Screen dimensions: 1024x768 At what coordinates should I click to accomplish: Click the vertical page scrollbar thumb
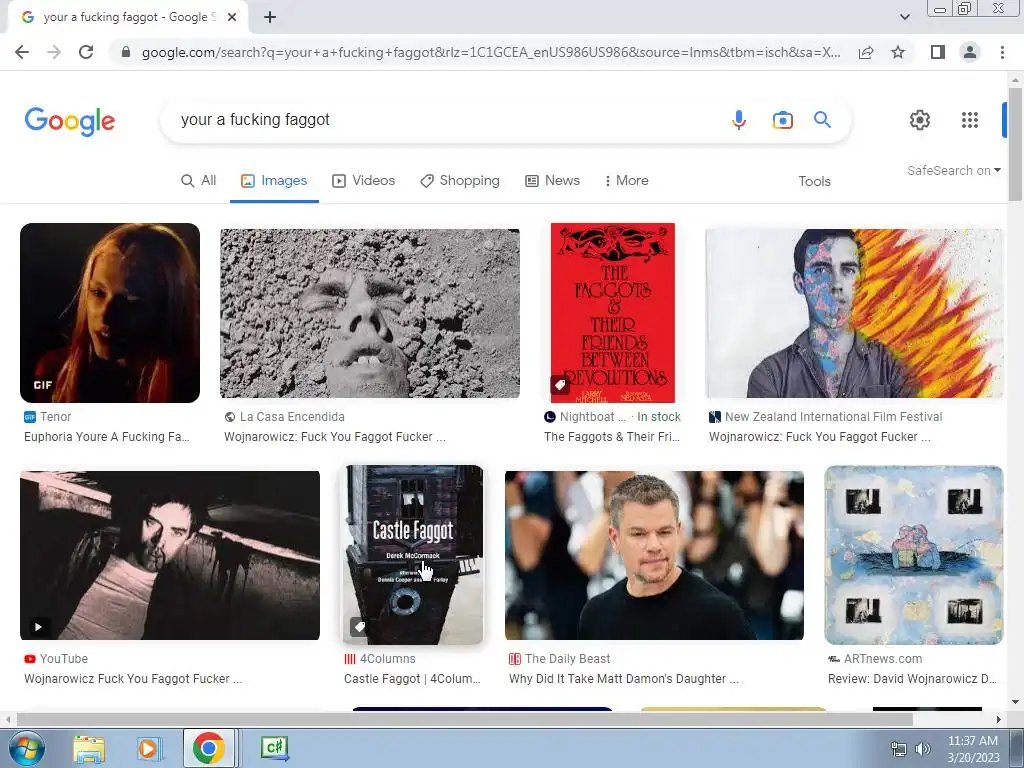[1015, 144]
